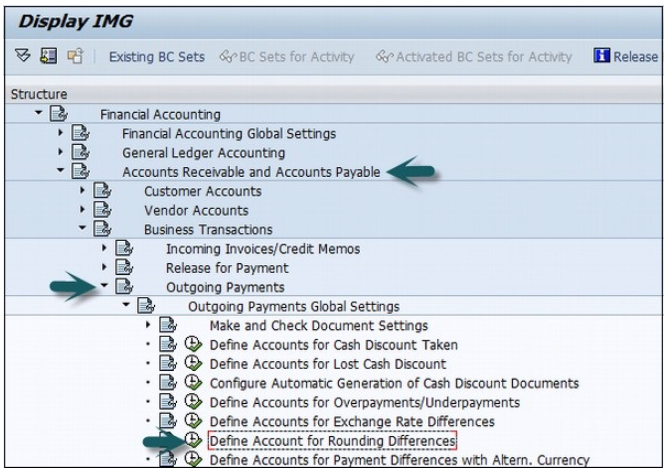Open Existing BC Sets
The width and height of the screenshot is (668, 473).
coord(156,57)
